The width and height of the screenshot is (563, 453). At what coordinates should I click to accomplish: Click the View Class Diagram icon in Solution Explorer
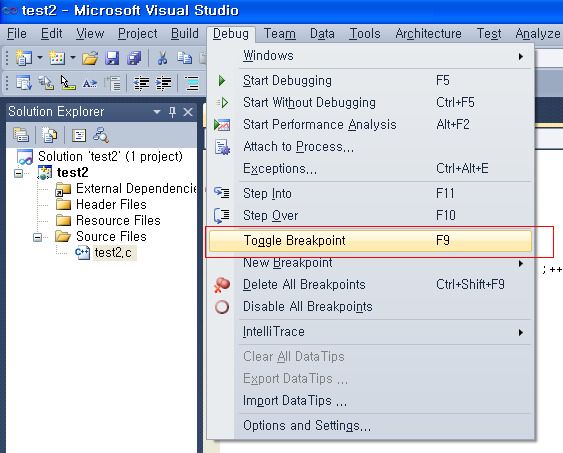[x=101, y=135]
